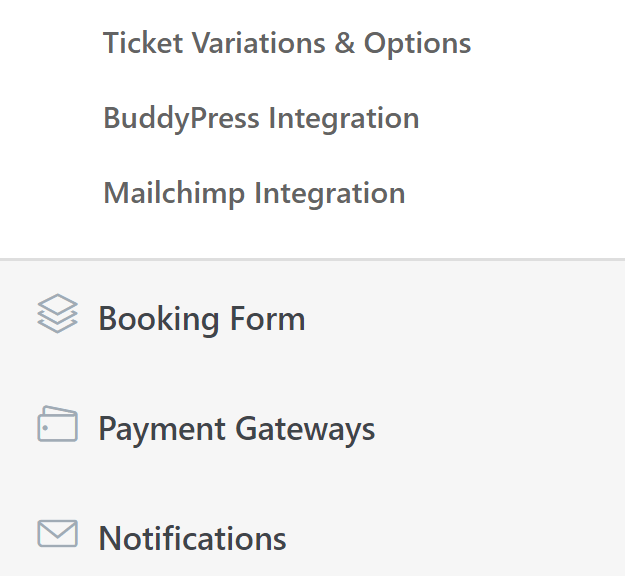Click the envelope icon beside Notifications

pyautogui.click(x=57, y=533)
